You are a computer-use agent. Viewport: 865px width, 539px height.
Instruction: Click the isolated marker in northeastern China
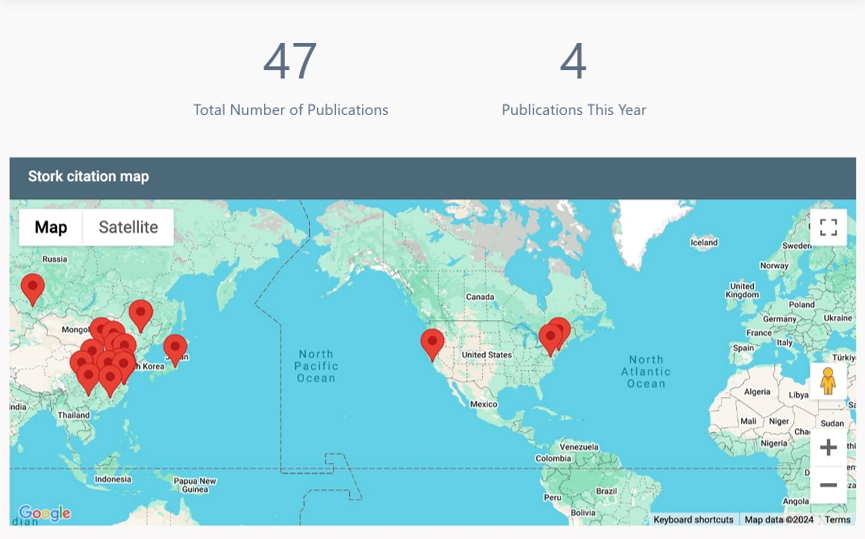click(141, 313)
